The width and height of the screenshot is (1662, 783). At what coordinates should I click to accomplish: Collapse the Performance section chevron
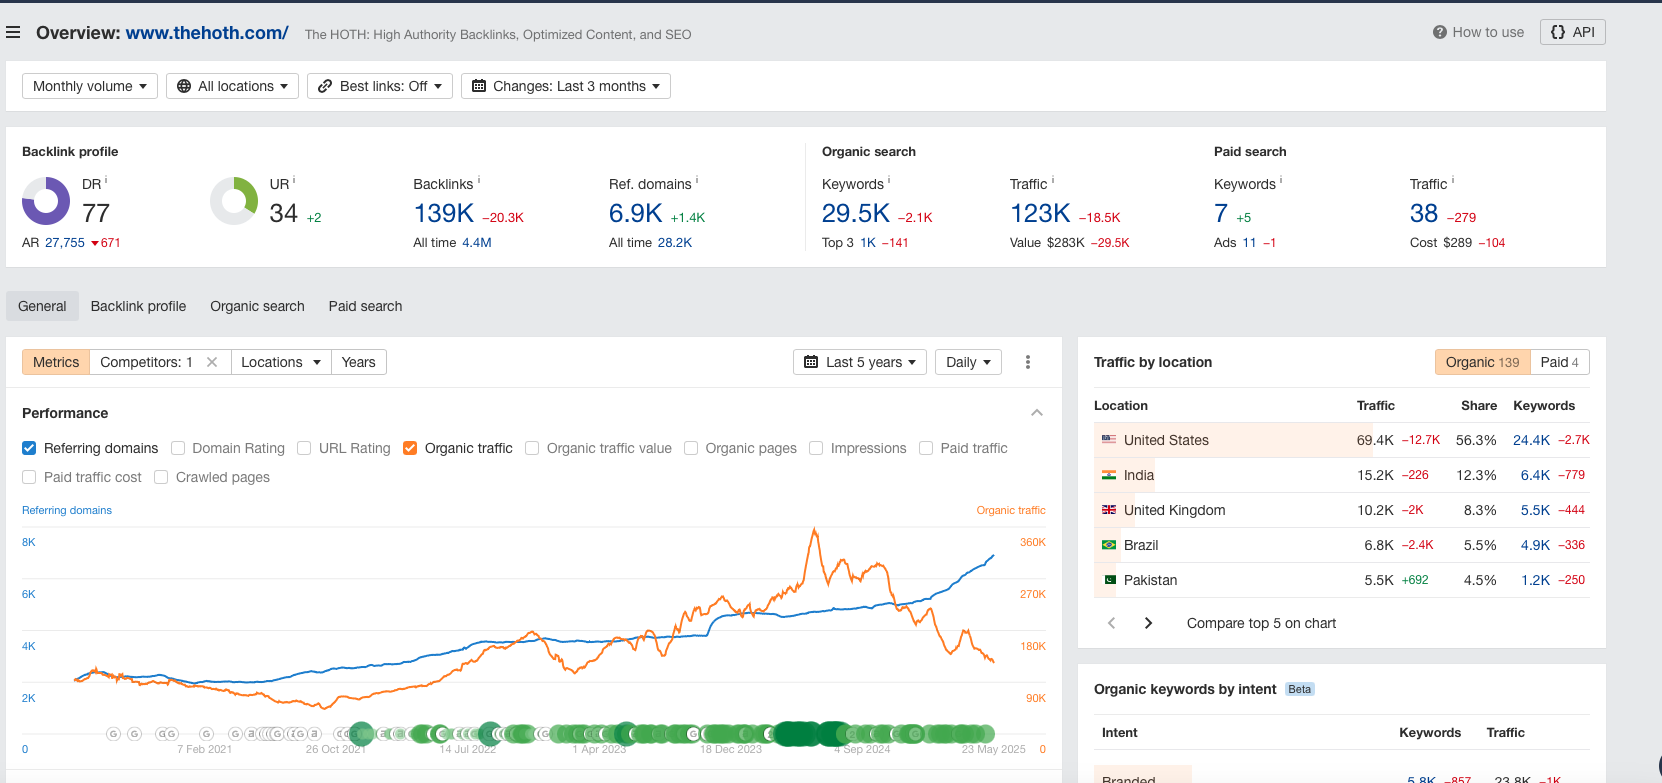coord(1037,413)
